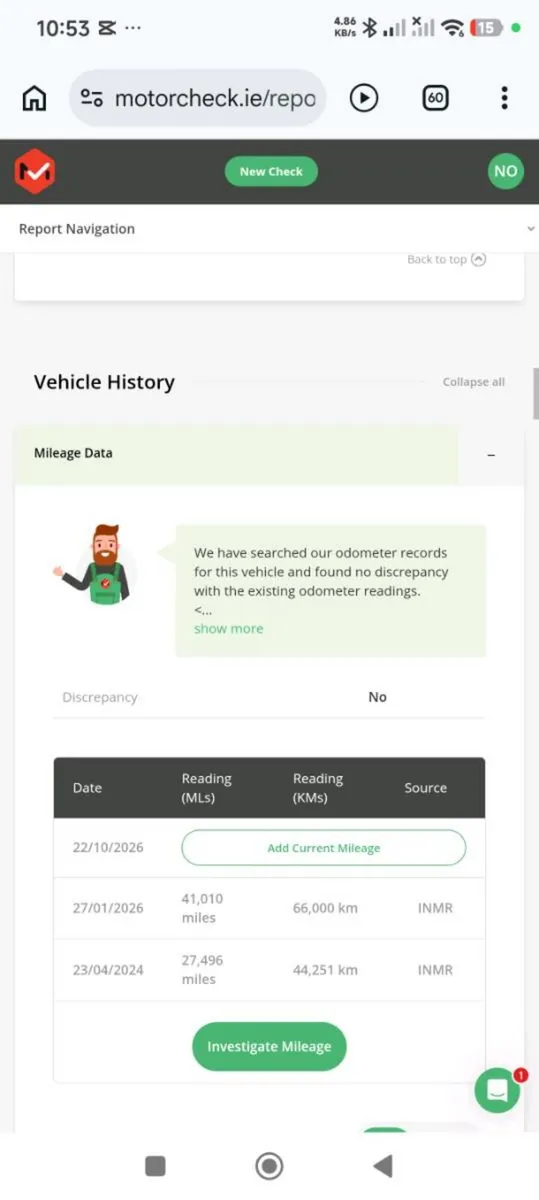539x1200 pixels.
Task: Open the browser three-dot menu
Action: click(504, 98)
